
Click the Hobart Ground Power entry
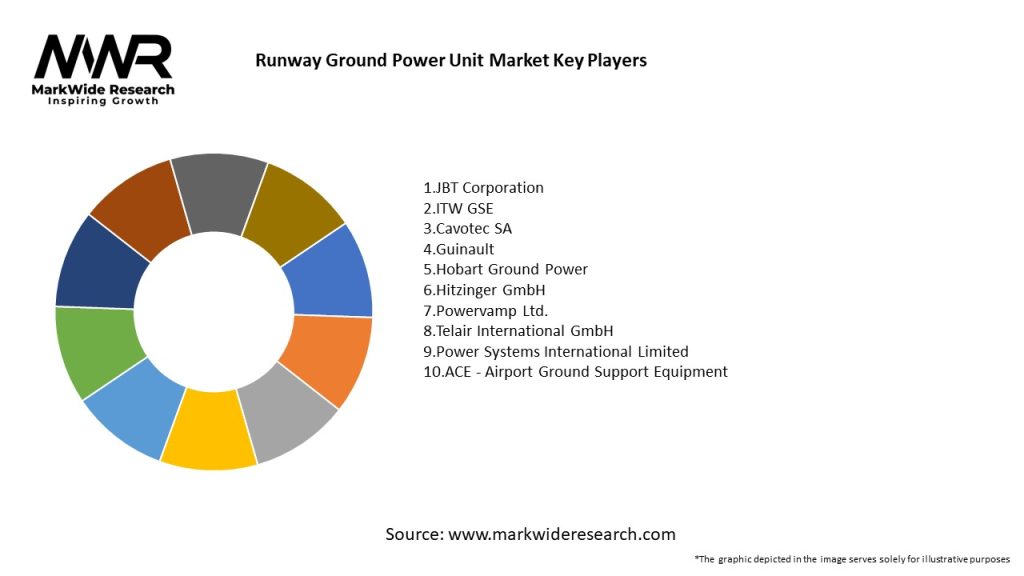(x=505, y=269)
